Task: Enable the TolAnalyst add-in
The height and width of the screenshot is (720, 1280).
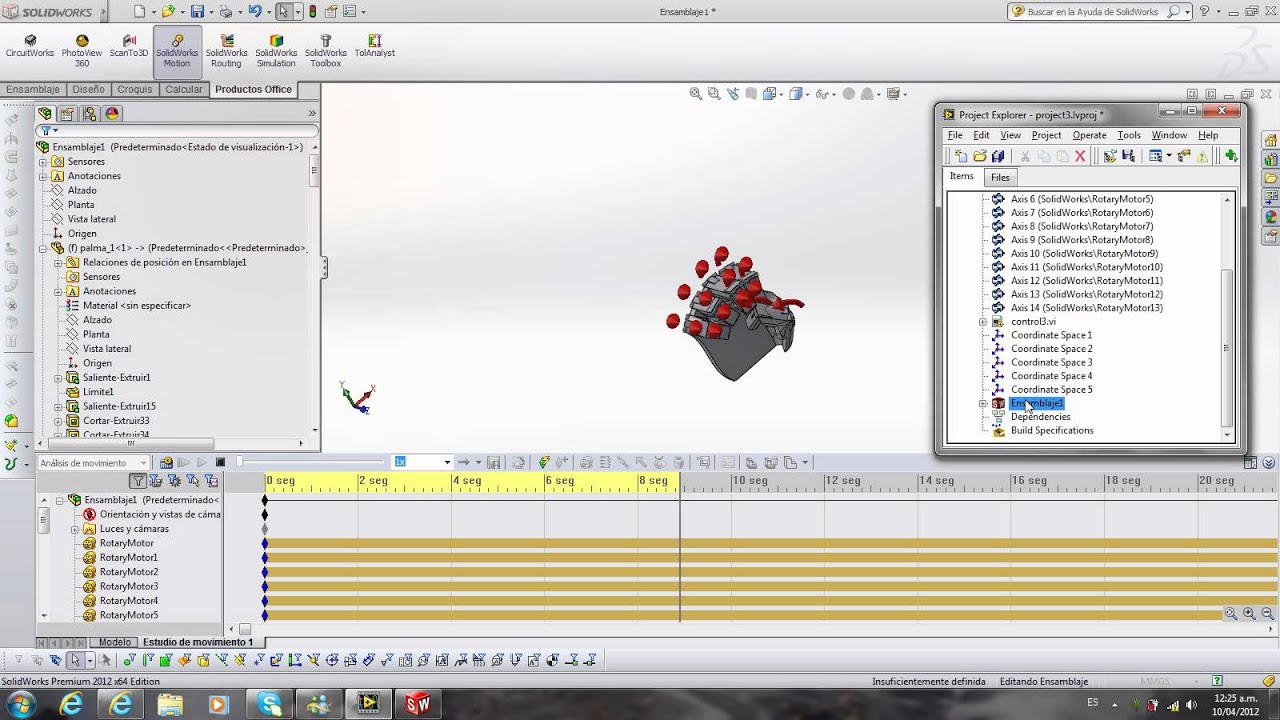Action: (375, 47)
